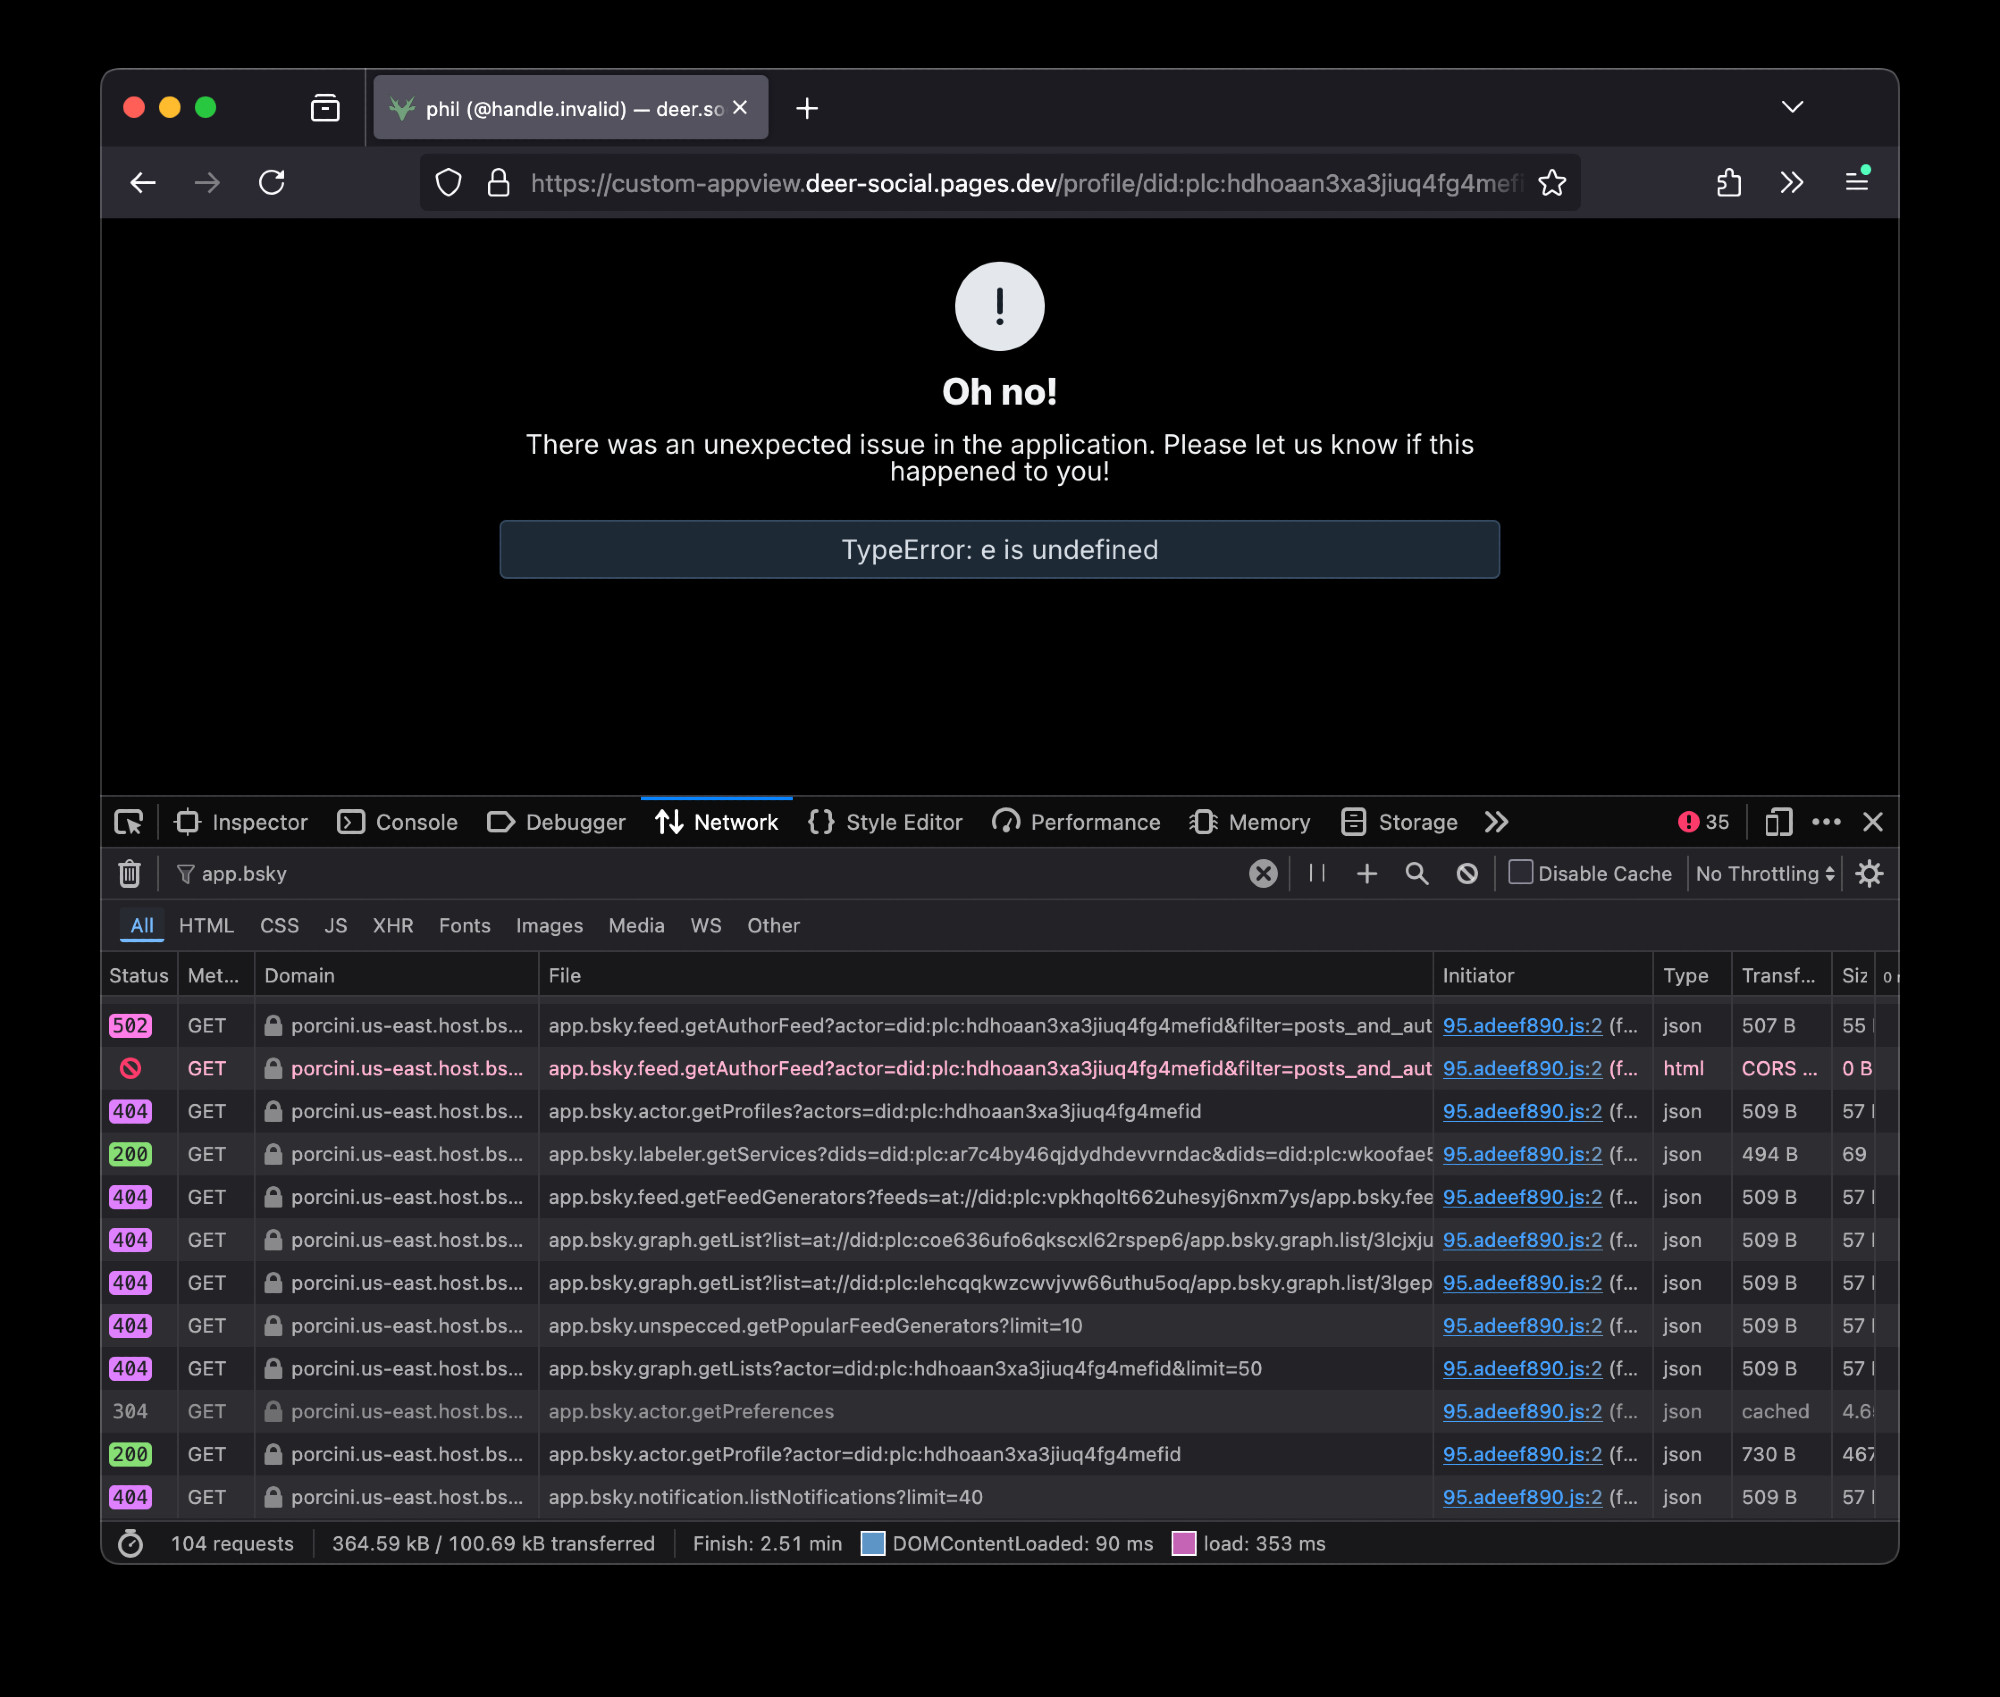Close the phil (@handle.invalid) tab
Image resolution: width=2000 pixels, height=1697 pixels.
coord(740,107)
